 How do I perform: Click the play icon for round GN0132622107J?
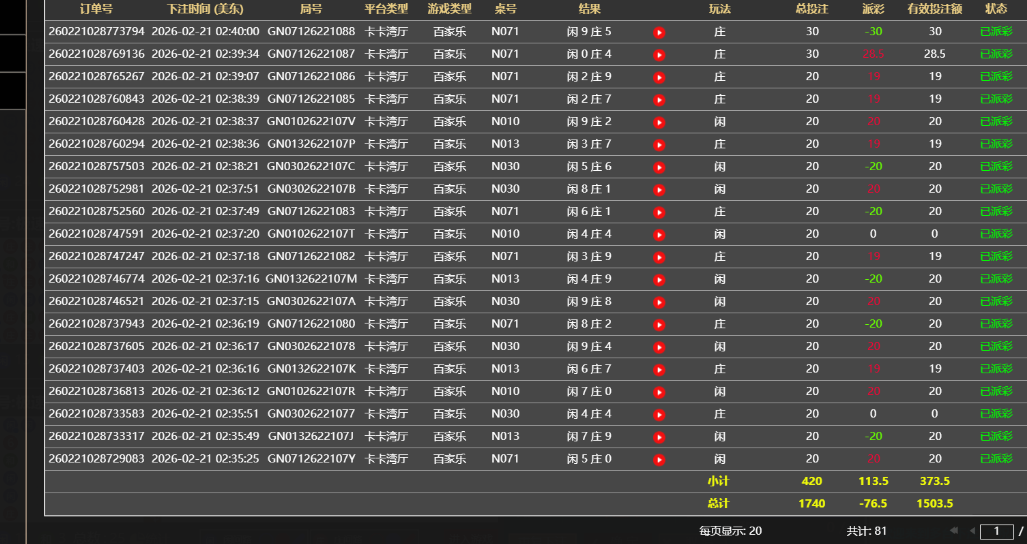coord(659,437)
